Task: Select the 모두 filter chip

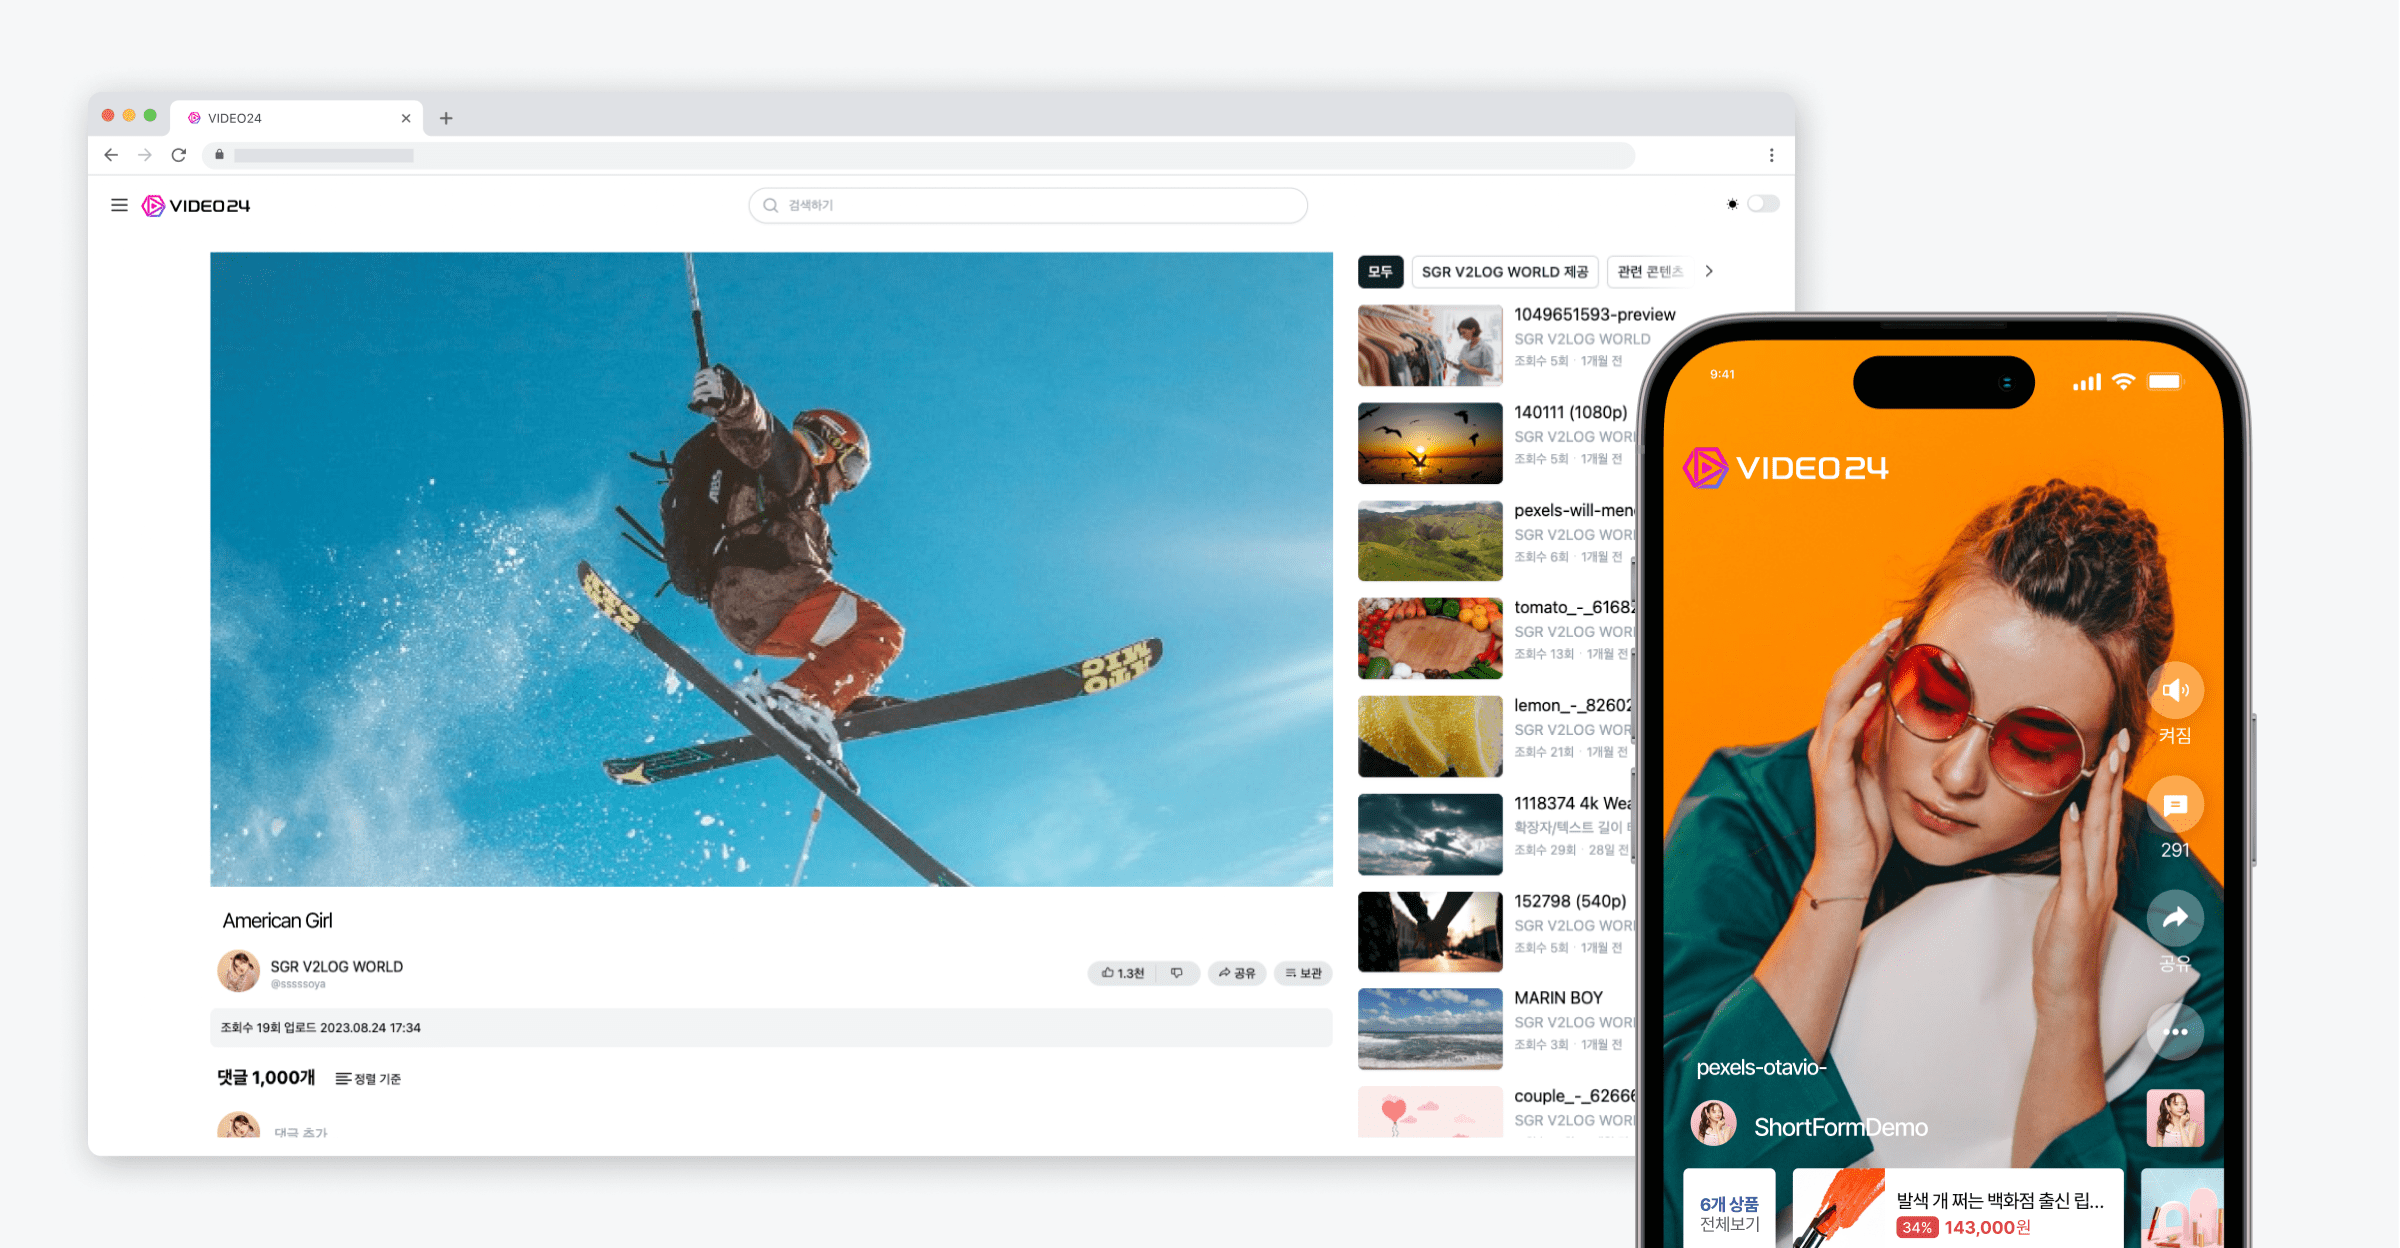Action: point(1380,271)
